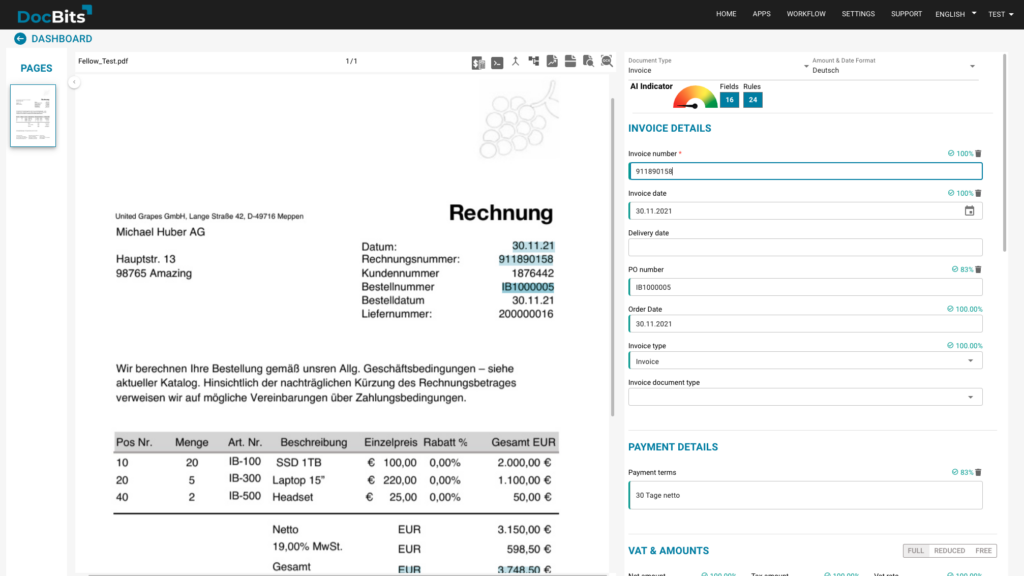Delete the Invoice number field value

(x=978, y=154)
